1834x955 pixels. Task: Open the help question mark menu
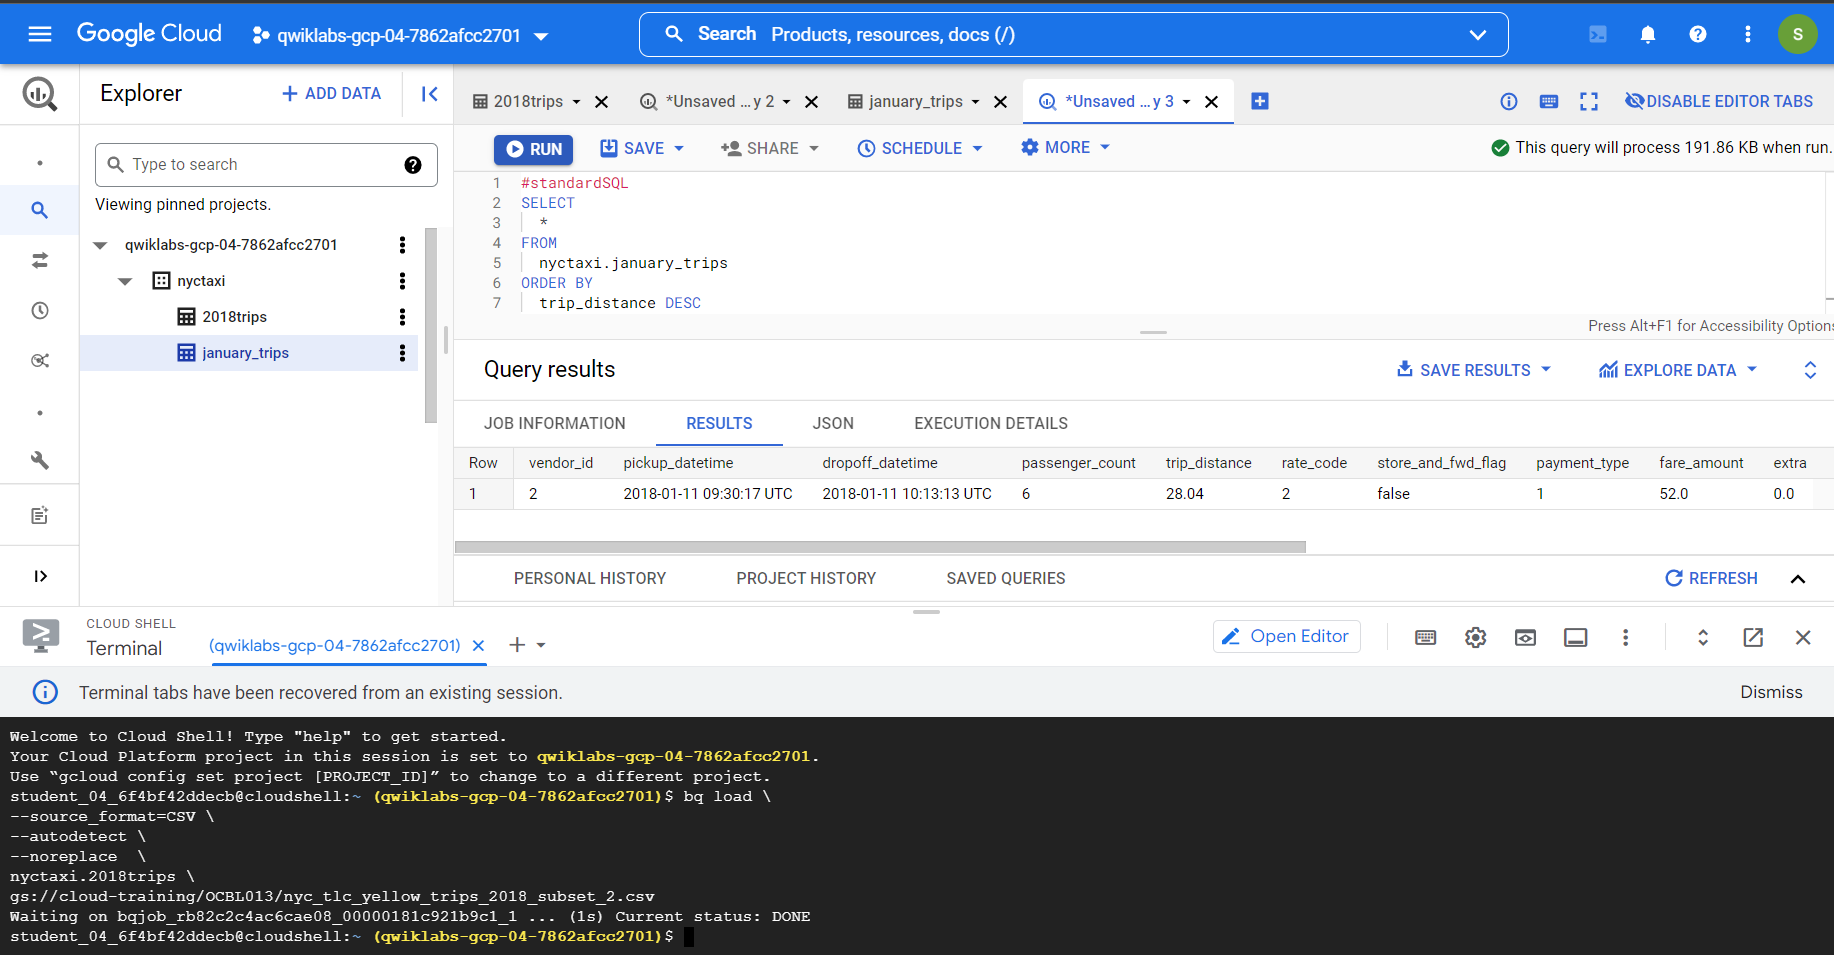(1698, 35)
